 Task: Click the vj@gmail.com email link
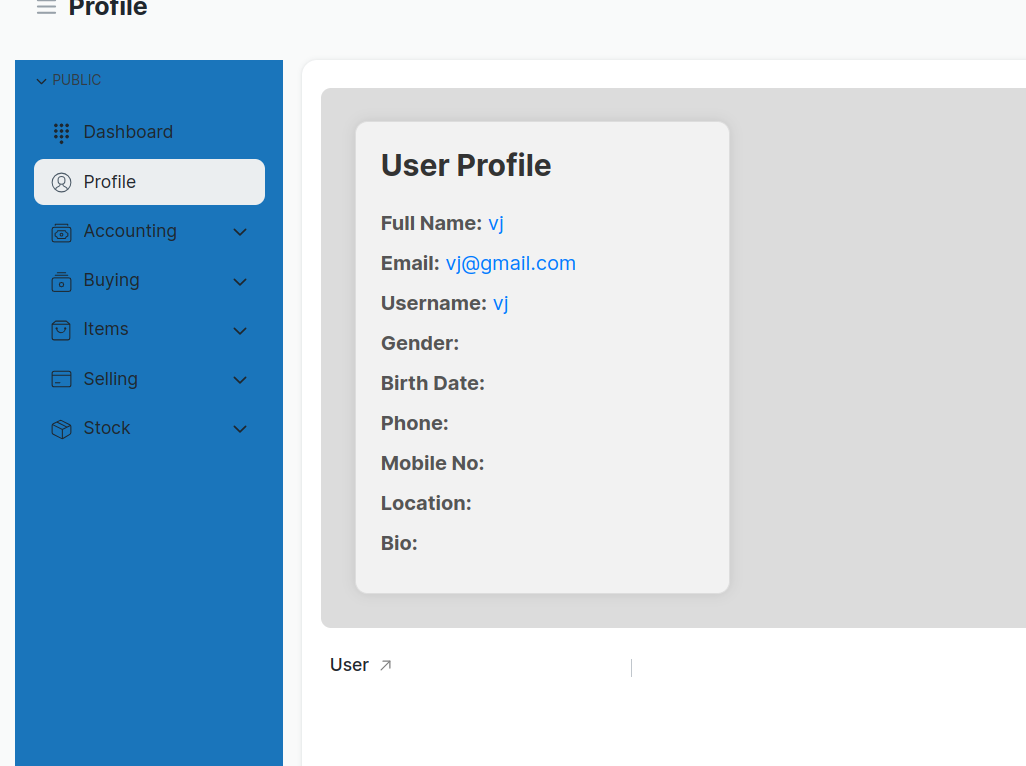coord(510,263)
